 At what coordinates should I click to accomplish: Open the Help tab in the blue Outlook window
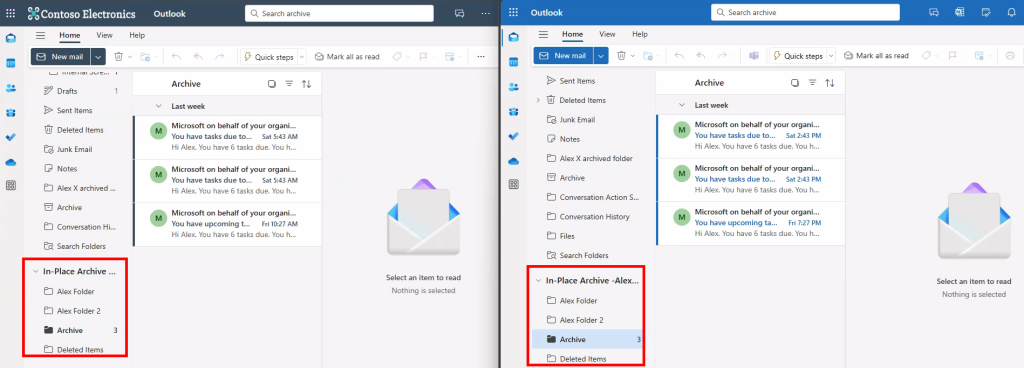640,34
